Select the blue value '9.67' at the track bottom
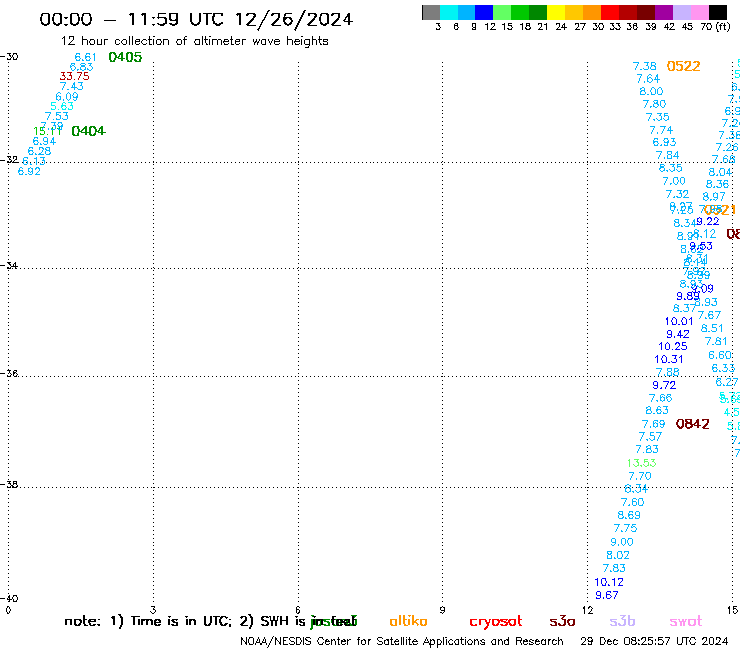 tap(606, 595)
